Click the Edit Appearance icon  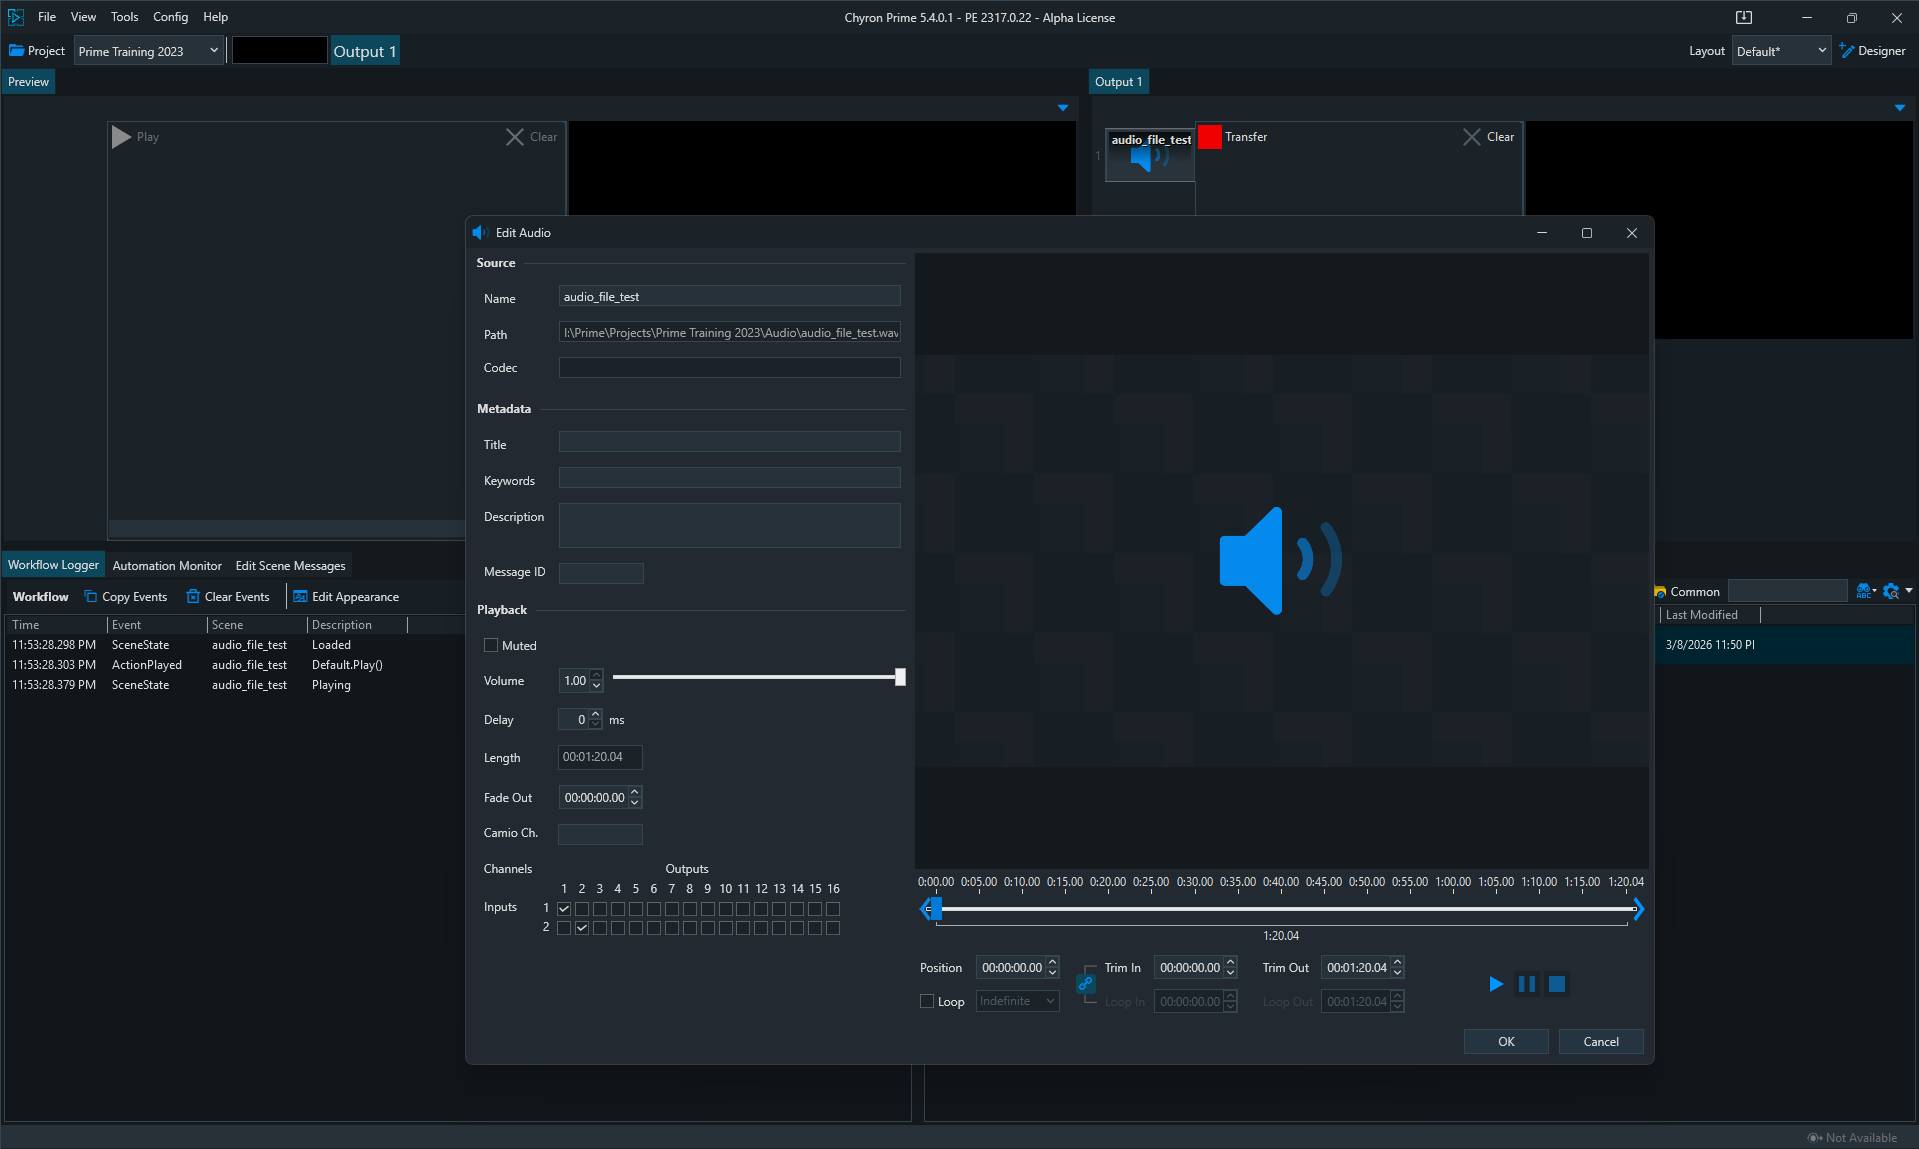tap(300, 597)
